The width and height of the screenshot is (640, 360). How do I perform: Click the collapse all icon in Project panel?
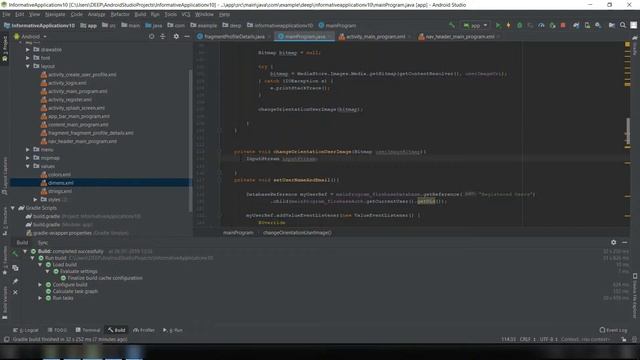tap(162, 36)
